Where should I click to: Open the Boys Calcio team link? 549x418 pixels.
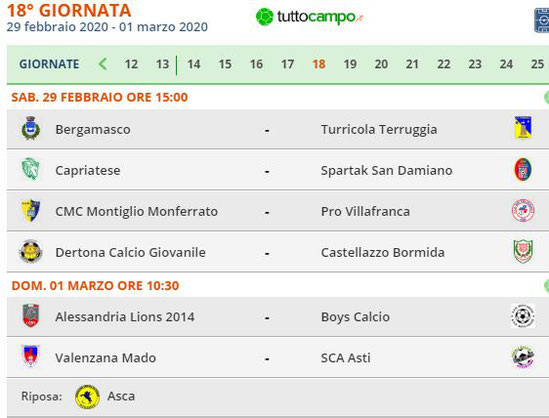355,317
